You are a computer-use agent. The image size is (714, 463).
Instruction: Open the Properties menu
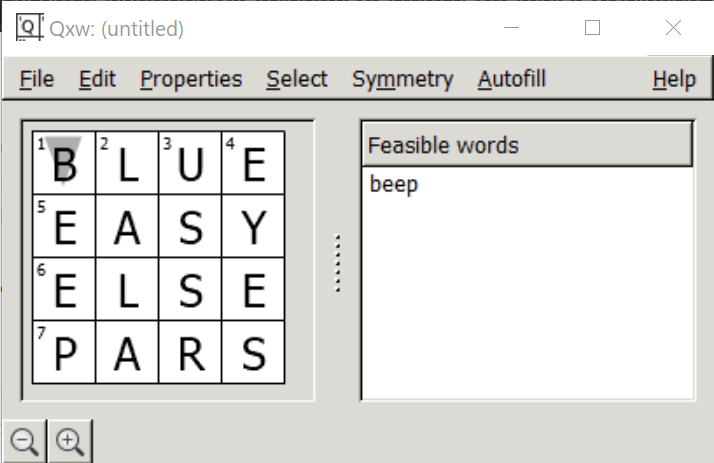click(x=191, y=79)
